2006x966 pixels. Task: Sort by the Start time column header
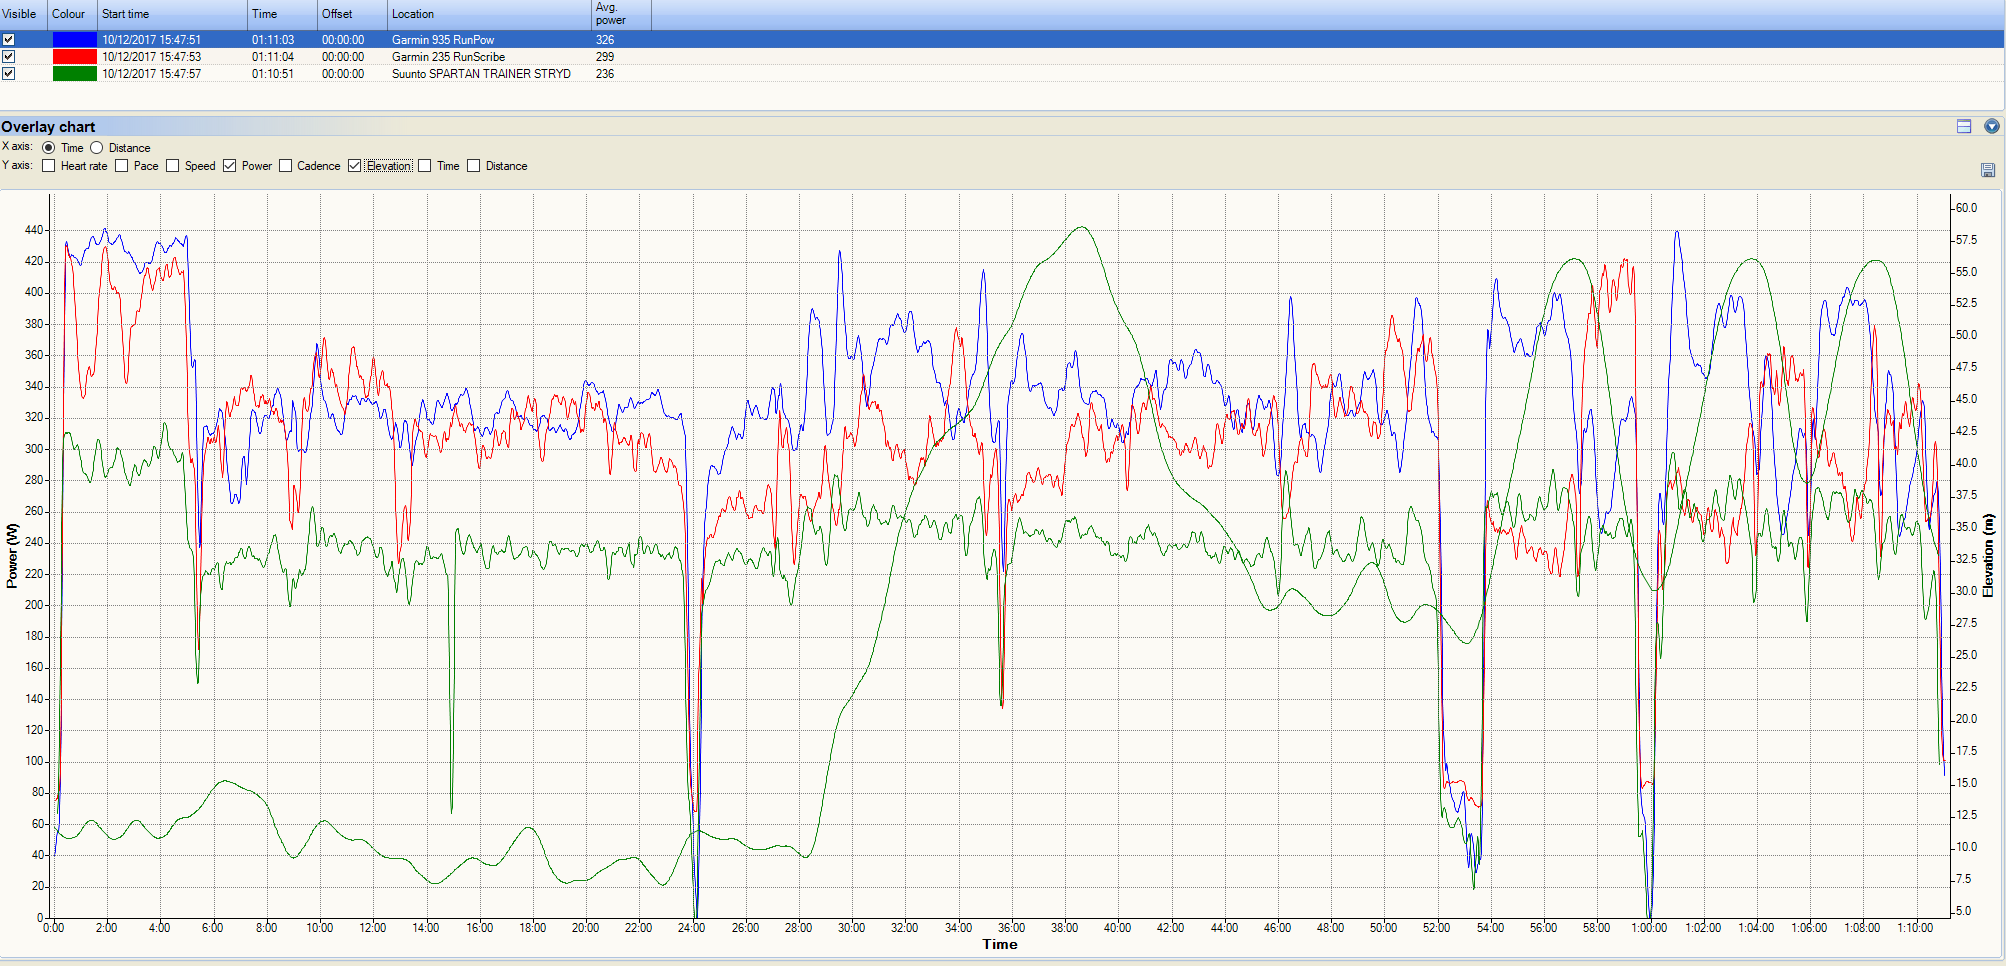tap(172, 14)
